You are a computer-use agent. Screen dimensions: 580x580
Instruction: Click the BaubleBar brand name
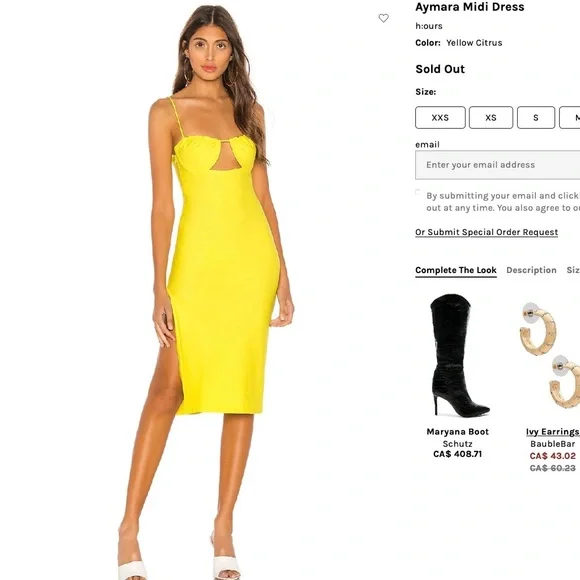coord(553,444)
